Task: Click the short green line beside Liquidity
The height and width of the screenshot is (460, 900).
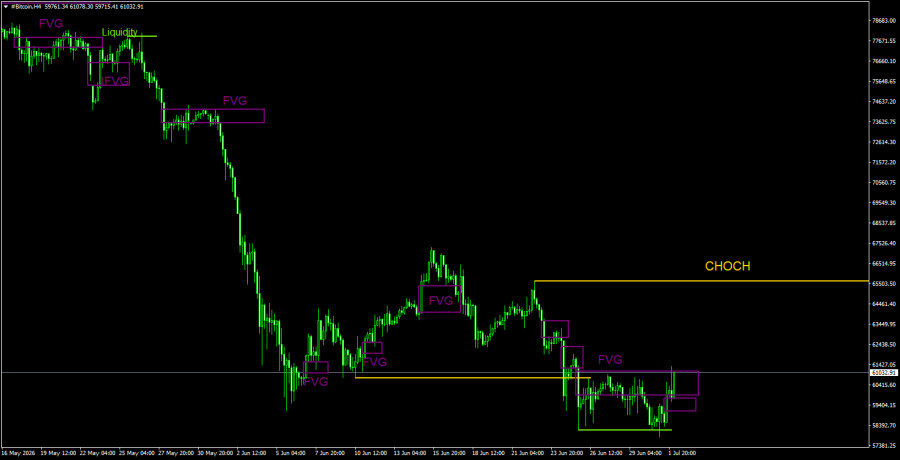Action: coord(143,36)
